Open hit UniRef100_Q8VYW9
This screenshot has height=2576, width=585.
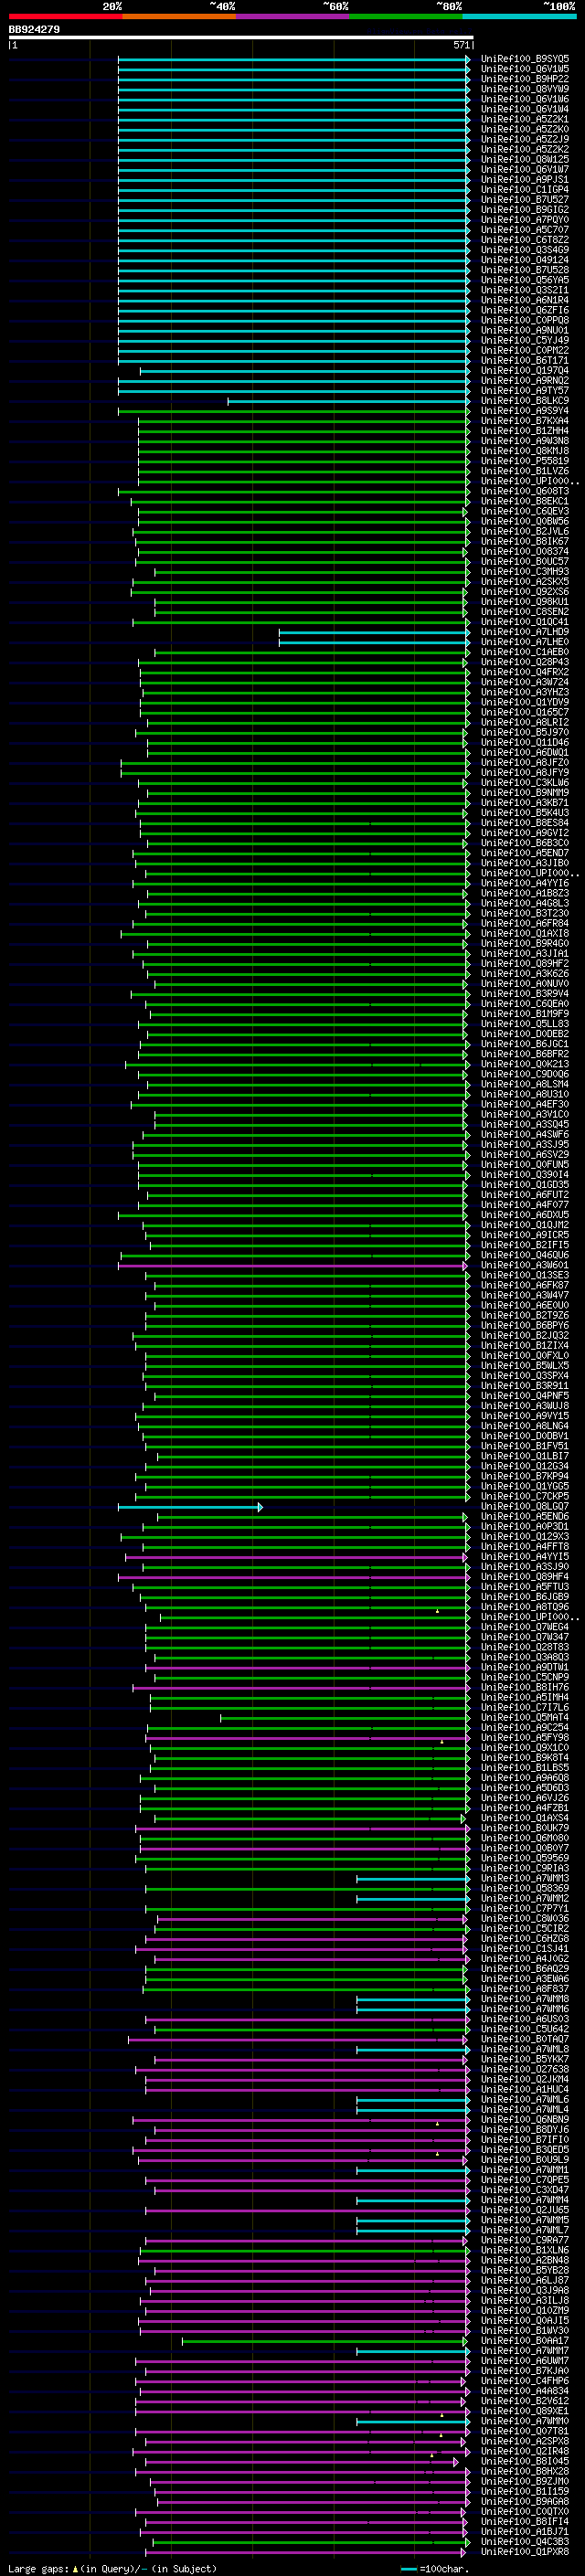click(525, 89)
